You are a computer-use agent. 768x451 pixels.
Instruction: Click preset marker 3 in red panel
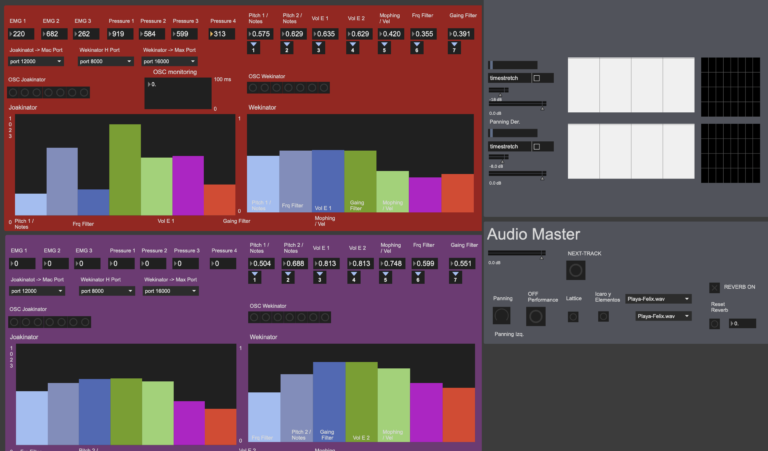coord(318,47)
